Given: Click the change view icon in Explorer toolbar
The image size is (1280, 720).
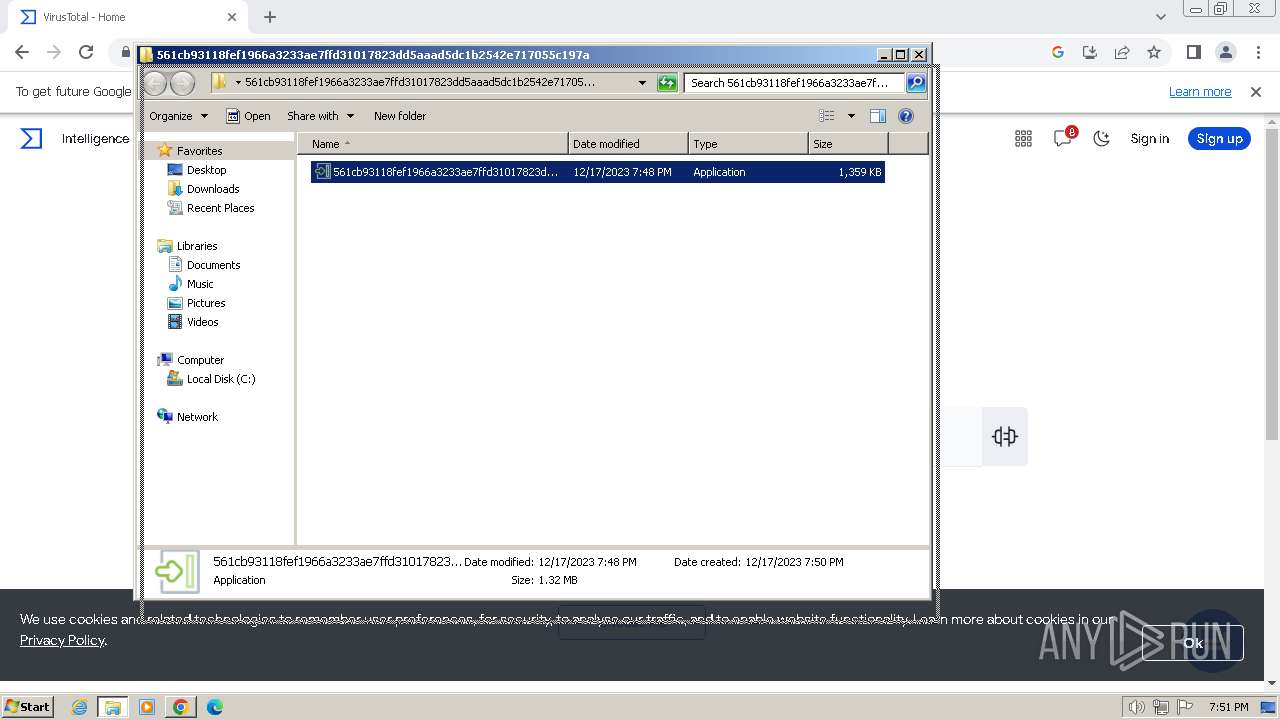Looking at the screenshot, I should coord(827,116).
